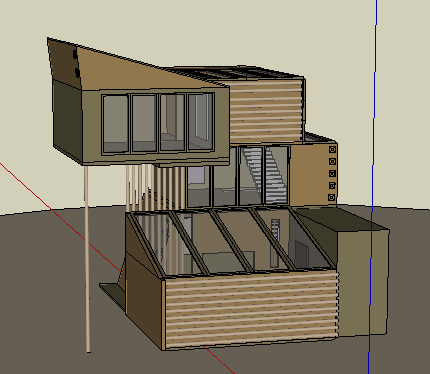Screen dimensions: 430x374
Task: Click the leftmost window pane of the upper volume
Action: click(x=115, y=123)
